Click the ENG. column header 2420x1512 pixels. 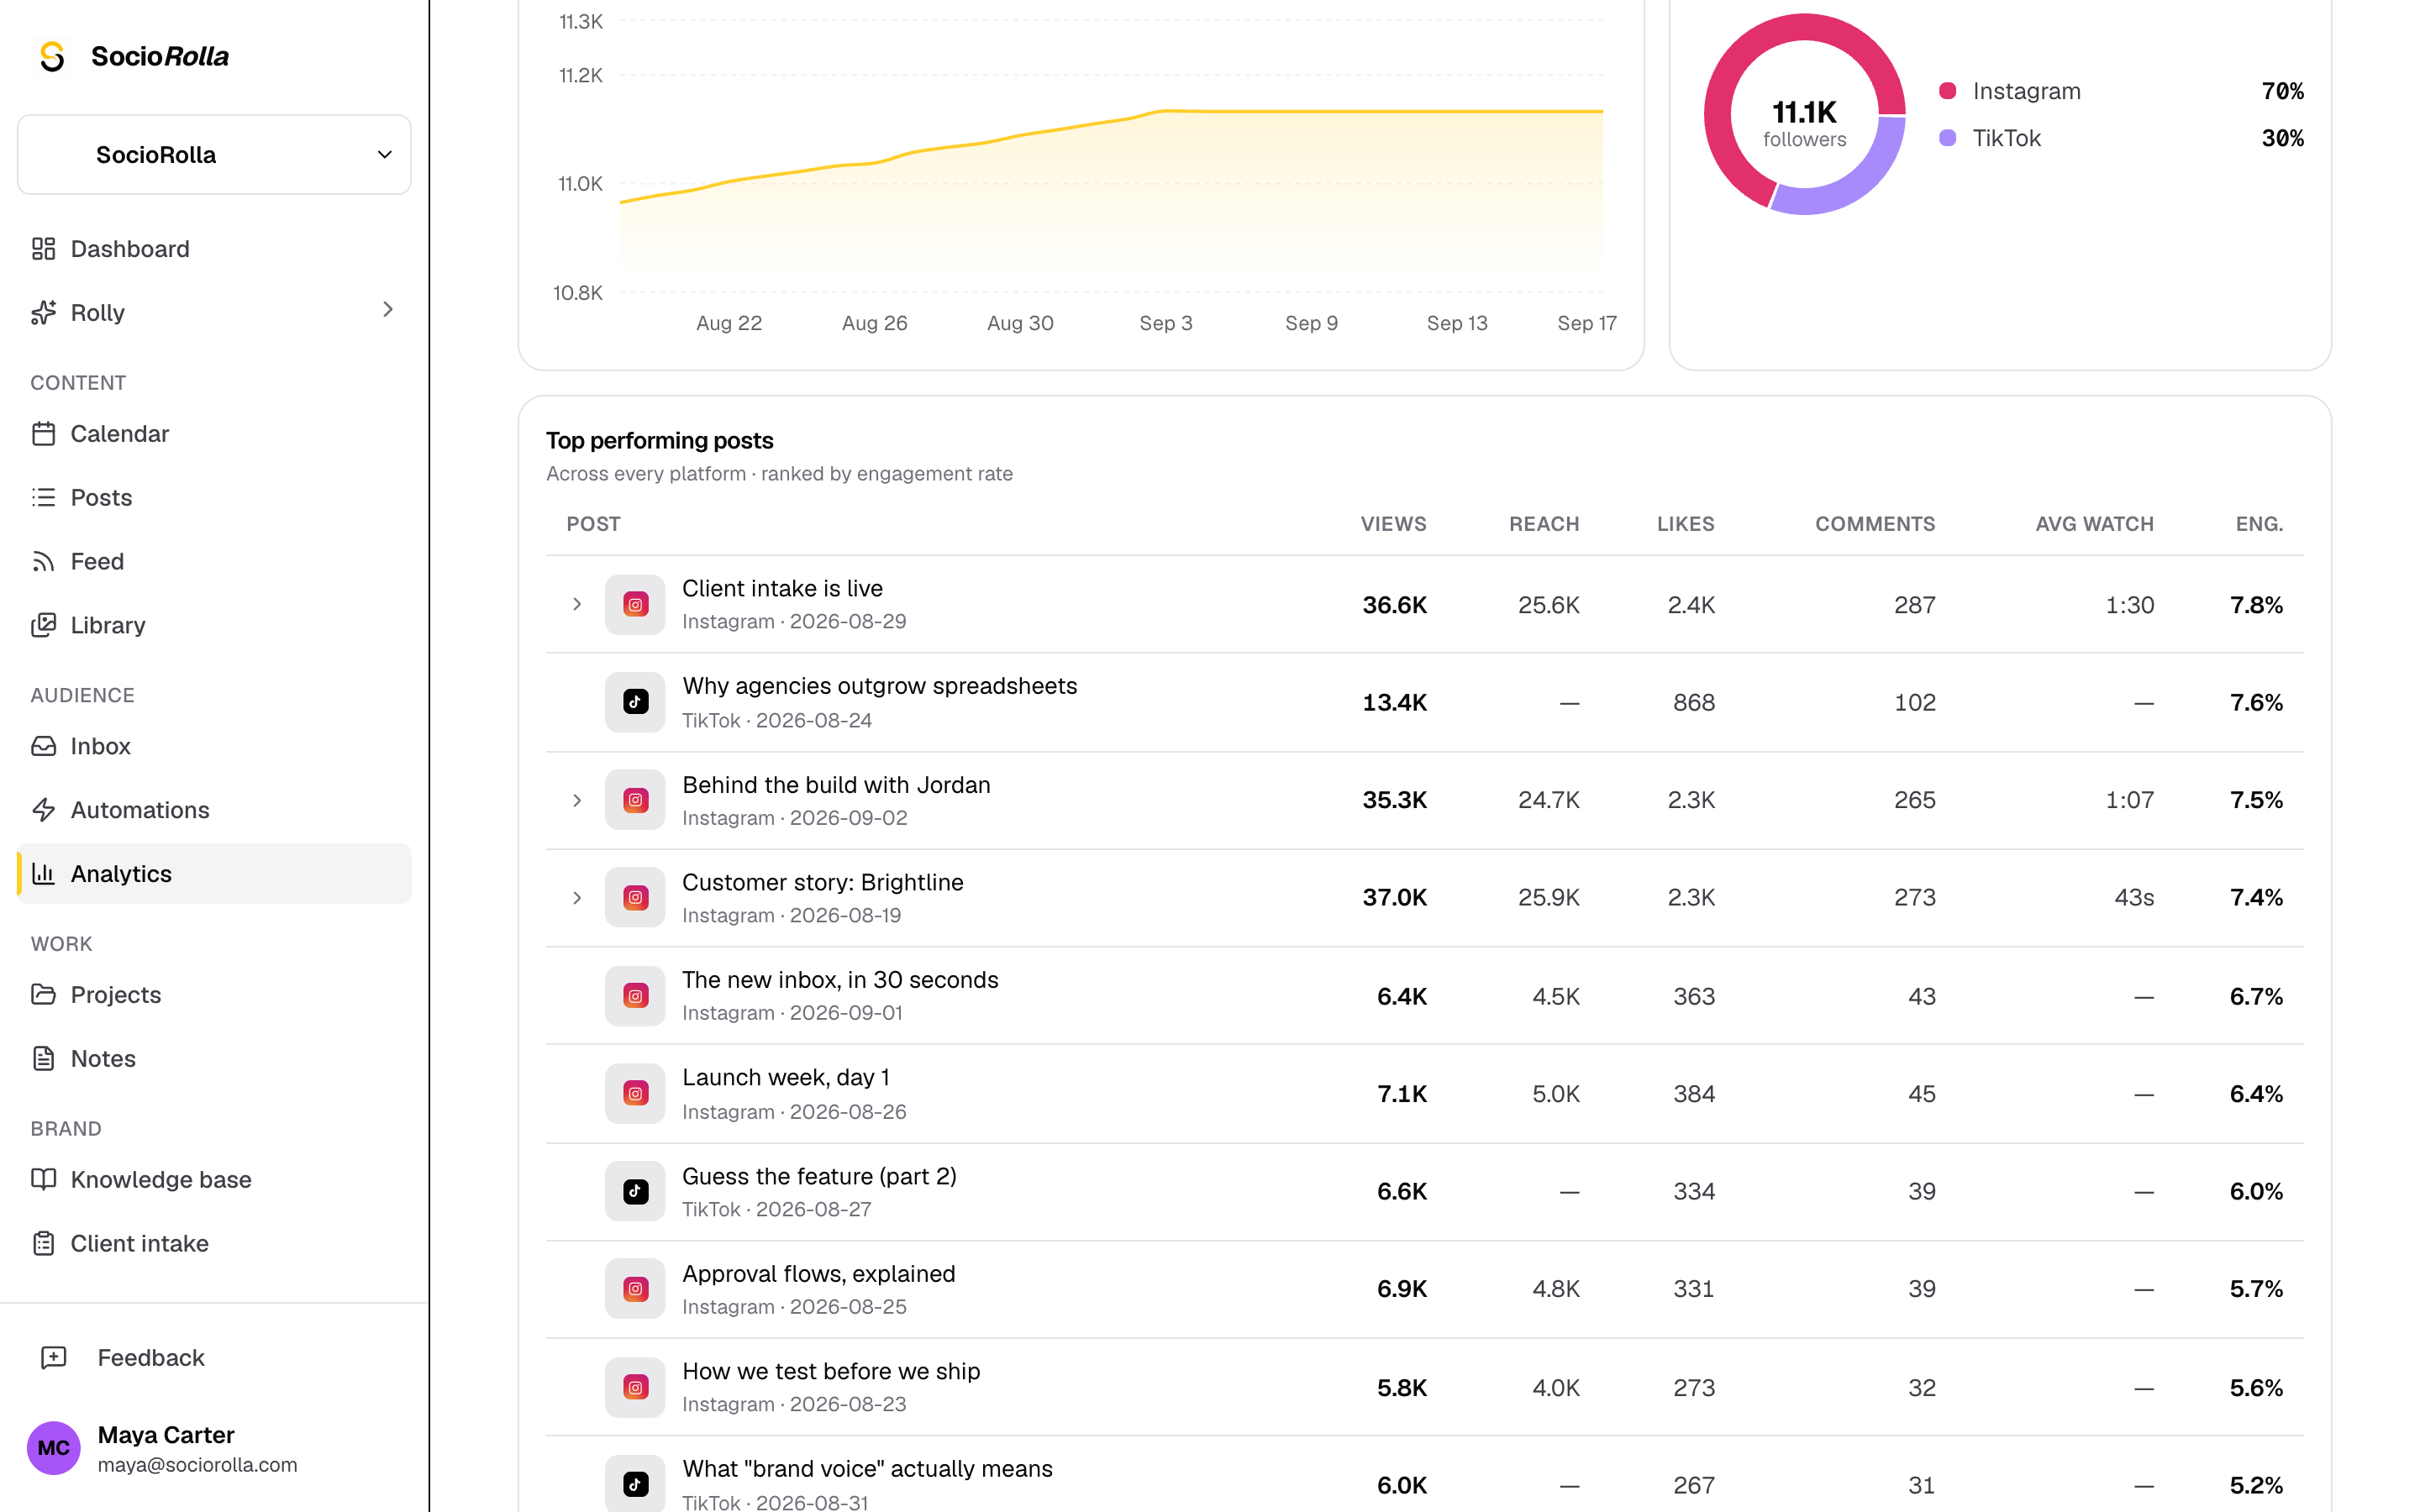coord(2259,524)
